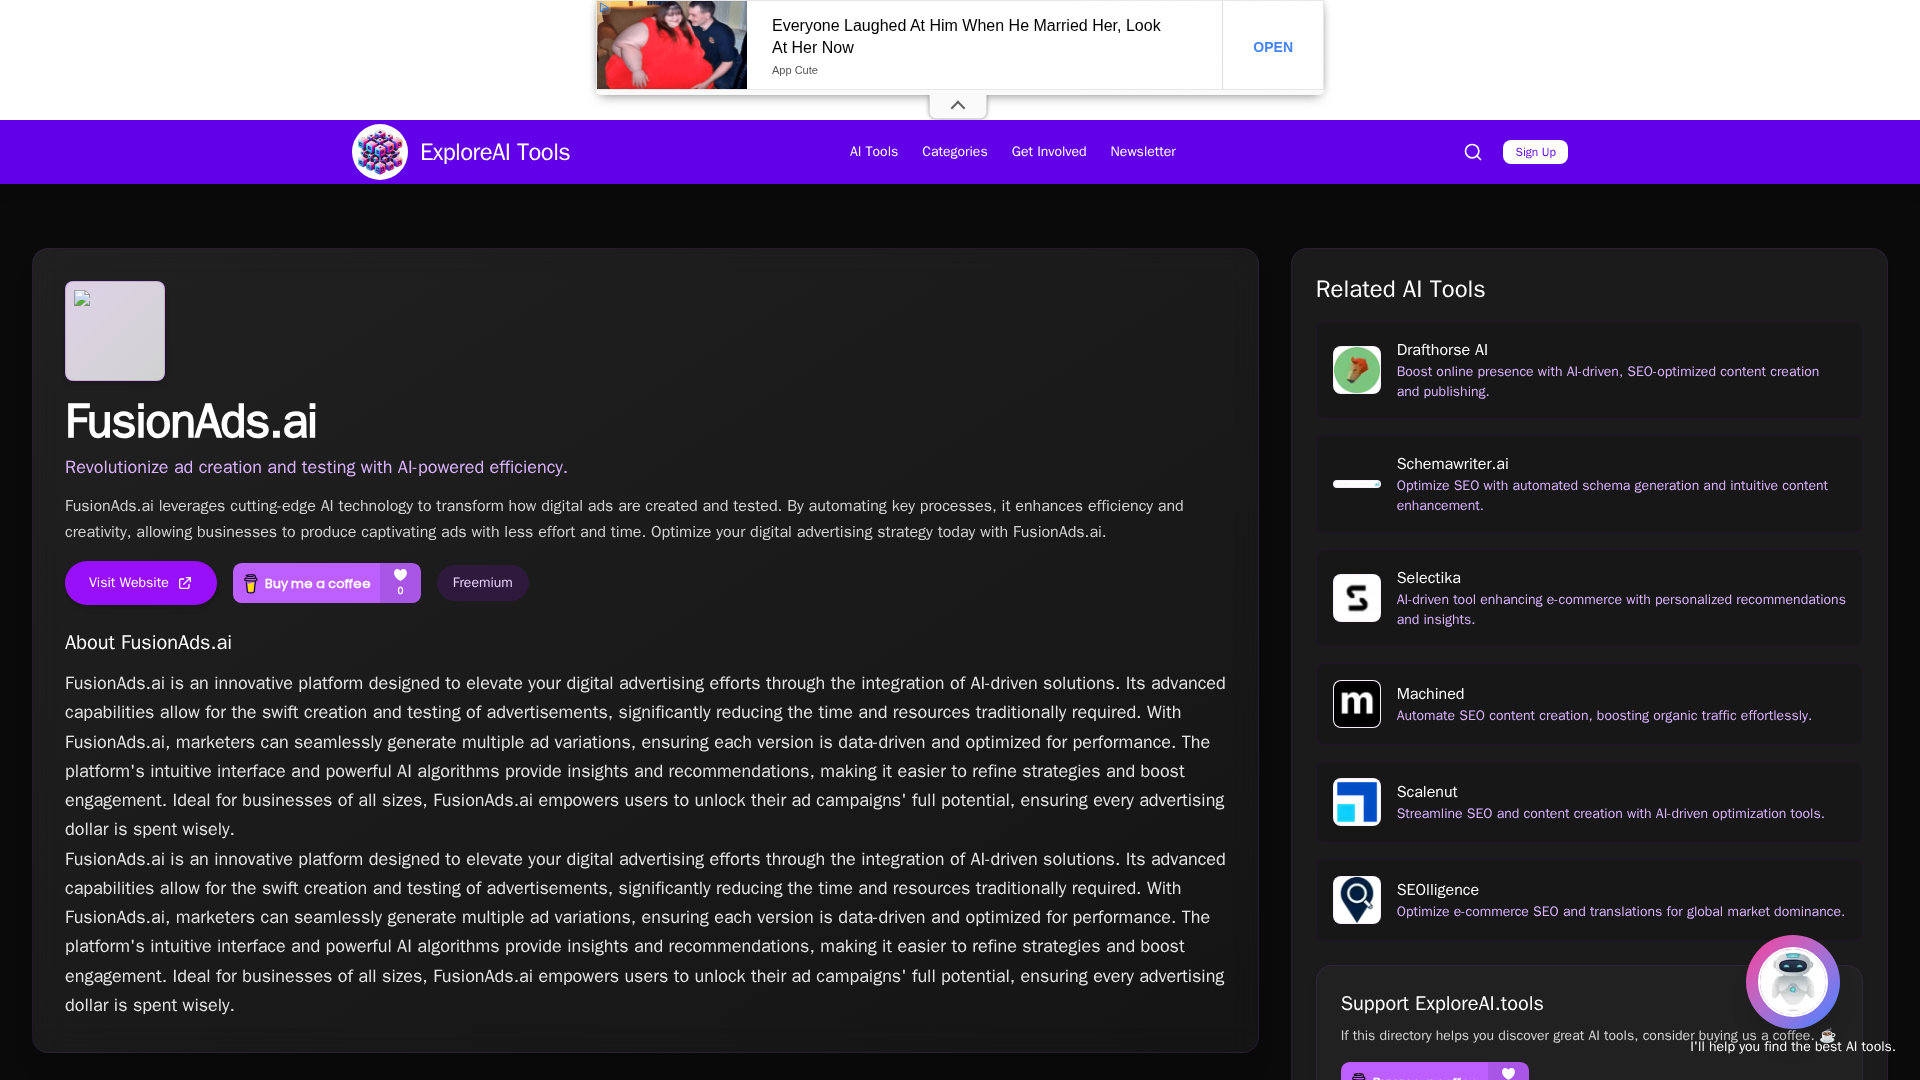Open the Categories menu
1920x1080 pixels.
tap(954, 152)
